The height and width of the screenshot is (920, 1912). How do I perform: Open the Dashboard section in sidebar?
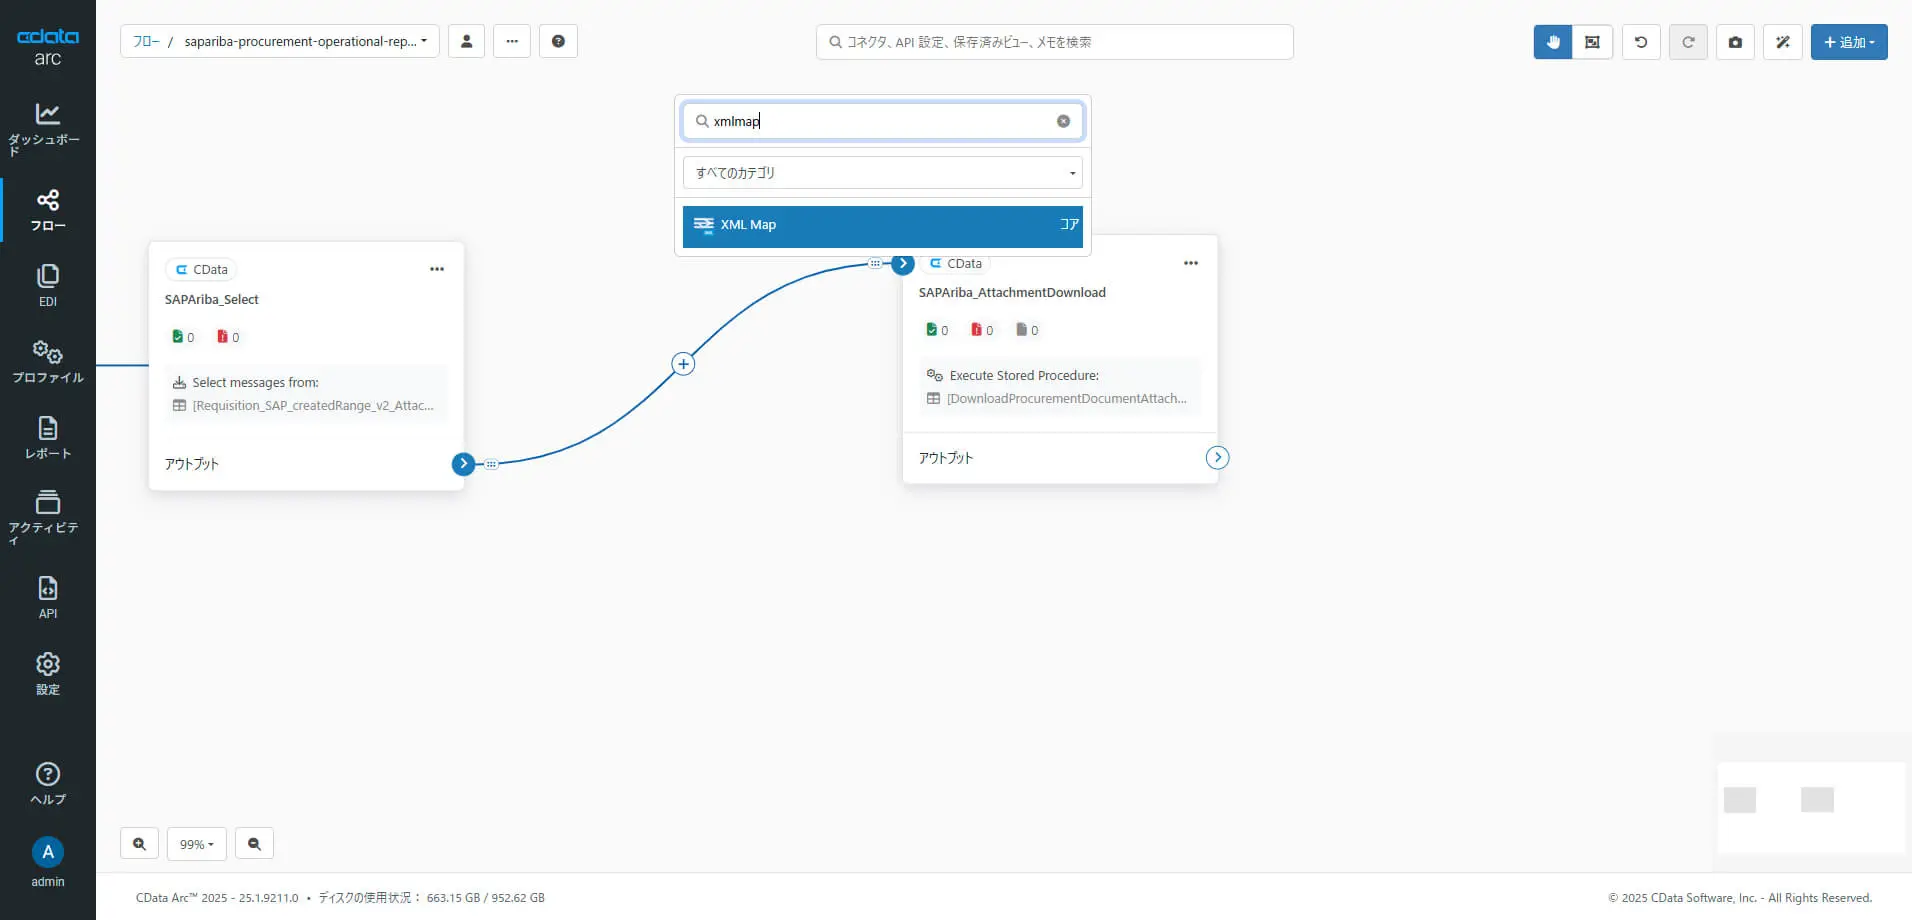coord(48,130)
